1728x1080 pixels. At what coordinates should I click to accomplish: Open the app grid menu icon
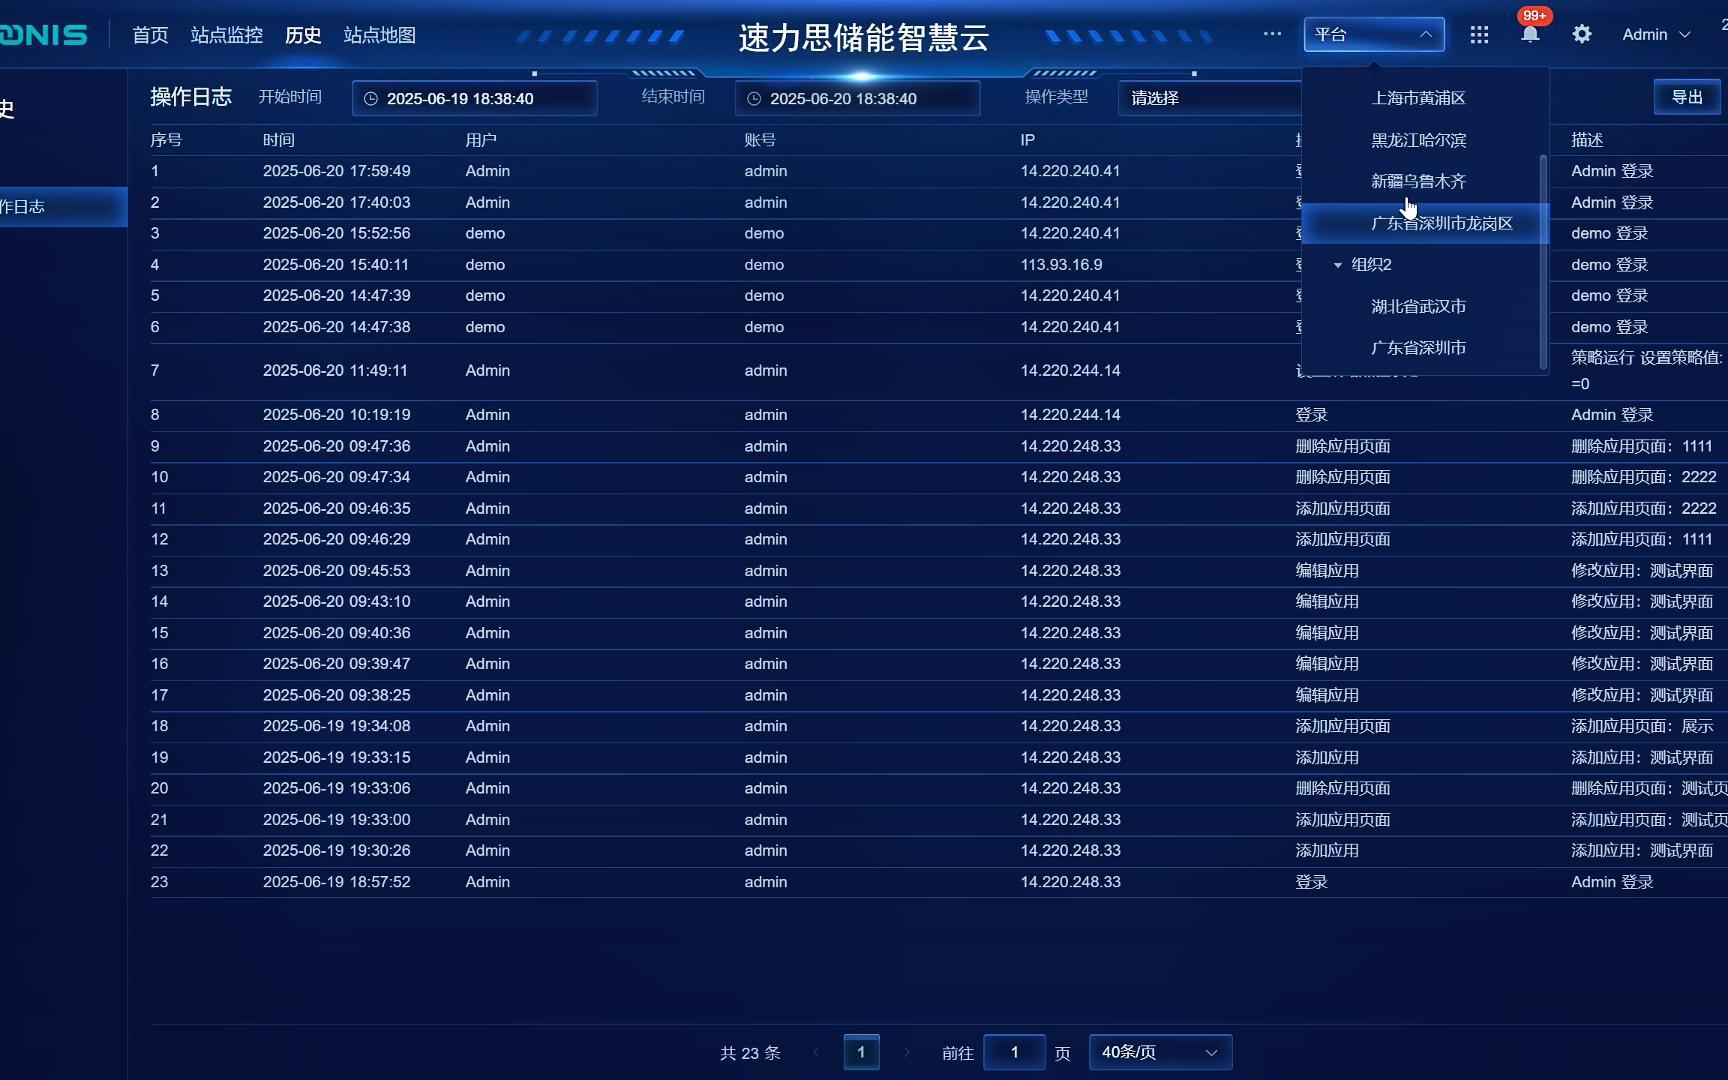tap(1479, 35)
